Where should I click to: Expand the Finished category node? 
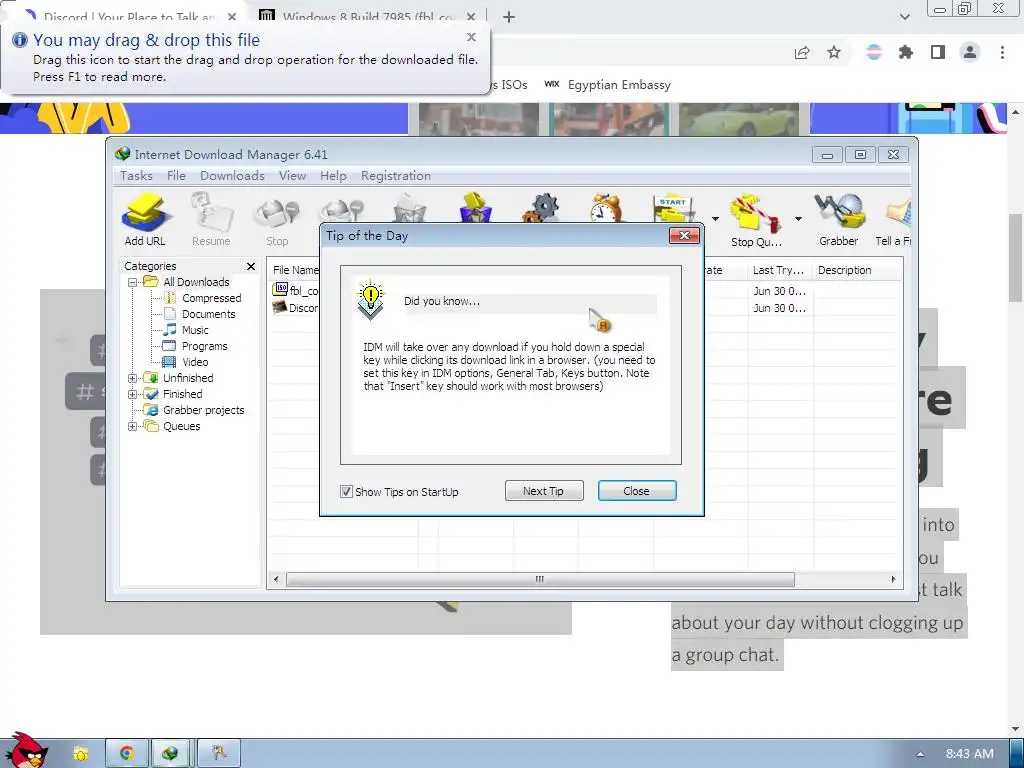tap(133, 394)
